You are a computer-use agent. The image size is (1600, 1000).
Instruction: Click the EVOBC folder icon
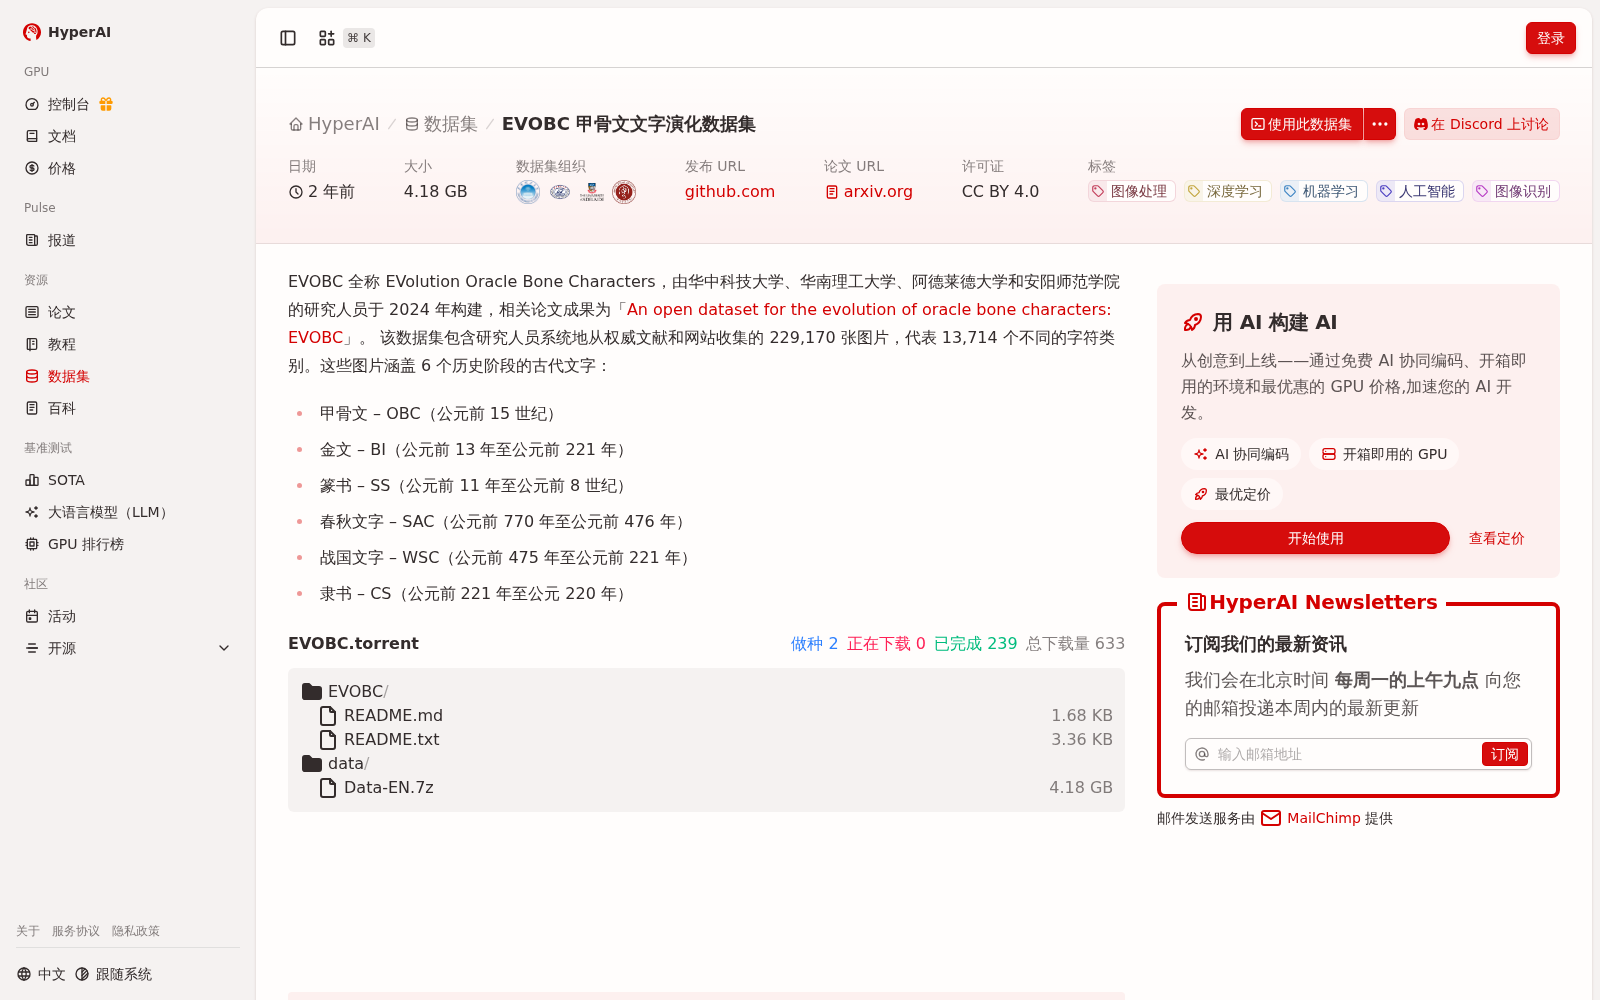click(312, 691)
